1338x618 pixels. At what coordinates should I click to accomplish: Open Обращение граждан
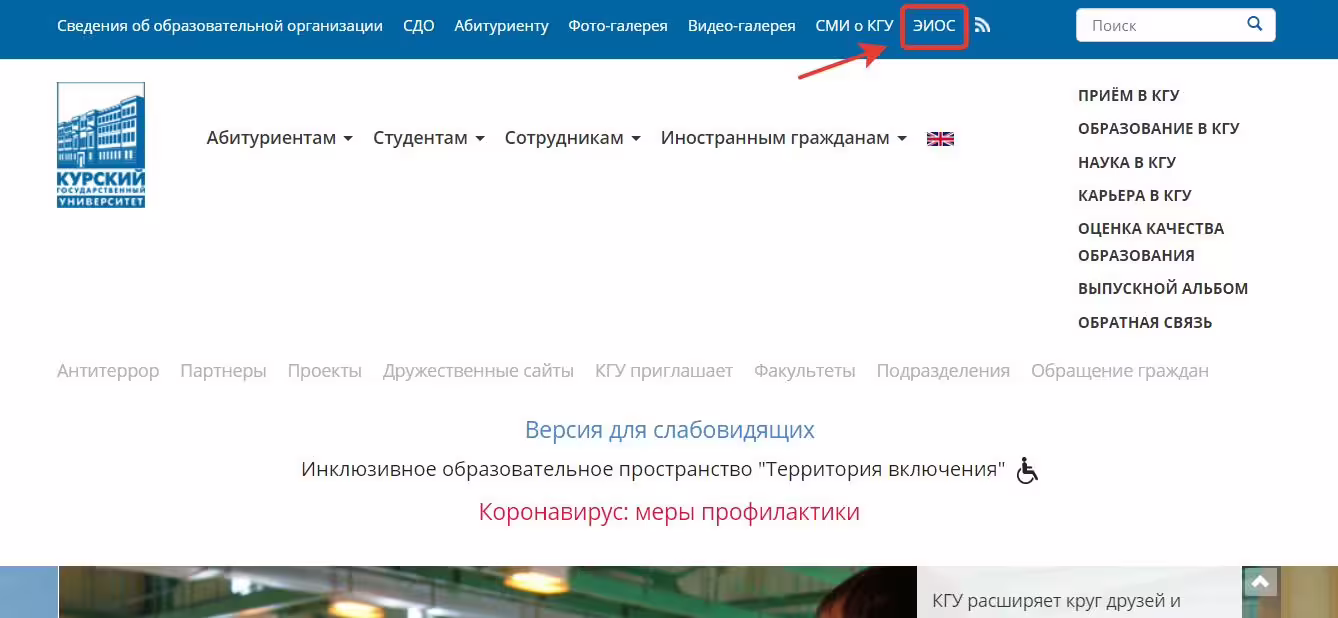(x=1120, y=371)
